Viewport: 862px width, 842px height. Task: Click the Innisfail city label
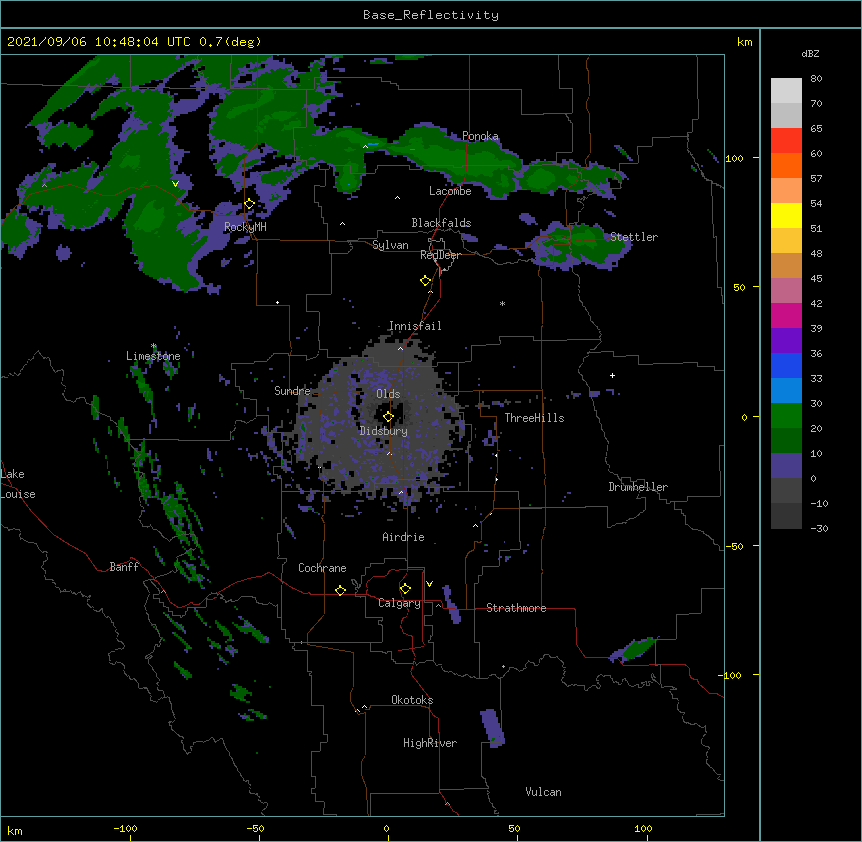click(x=415, y=326)
